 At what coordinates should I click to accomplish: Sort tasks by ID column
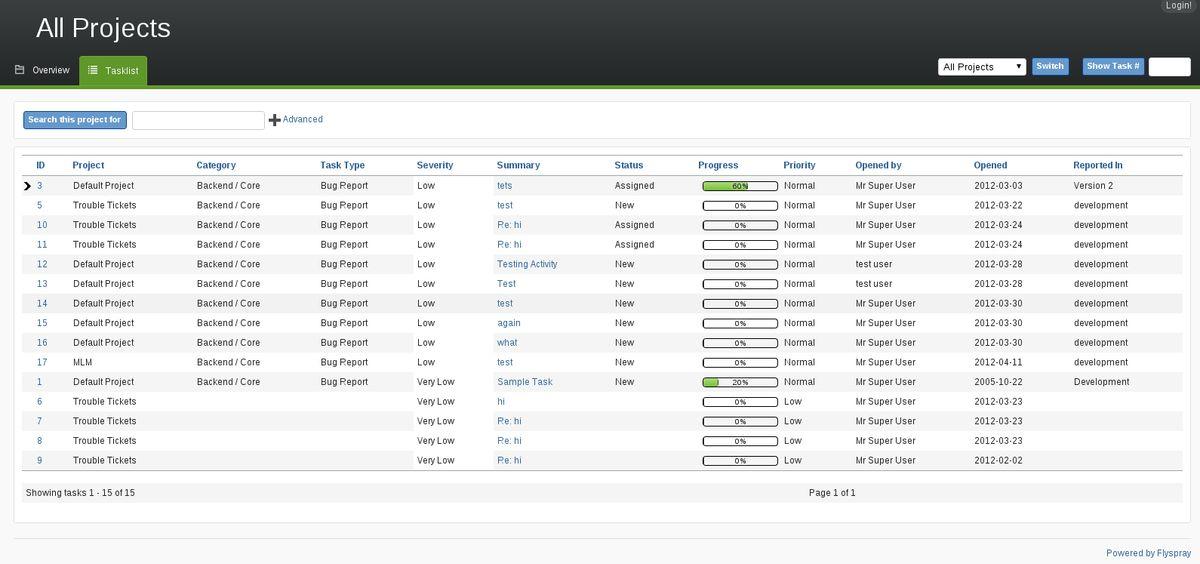click(41, 165)
